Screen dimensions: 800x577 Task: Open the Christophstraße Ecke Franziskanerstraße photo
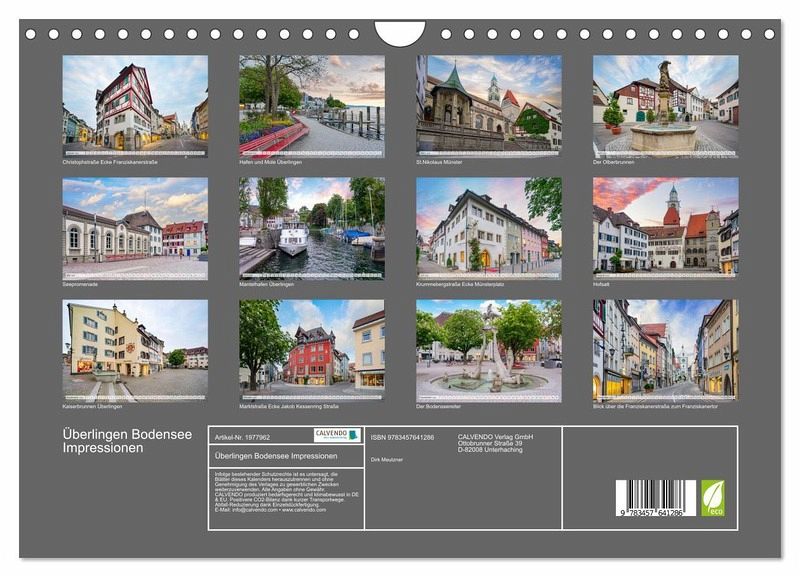tap(135, 106)
